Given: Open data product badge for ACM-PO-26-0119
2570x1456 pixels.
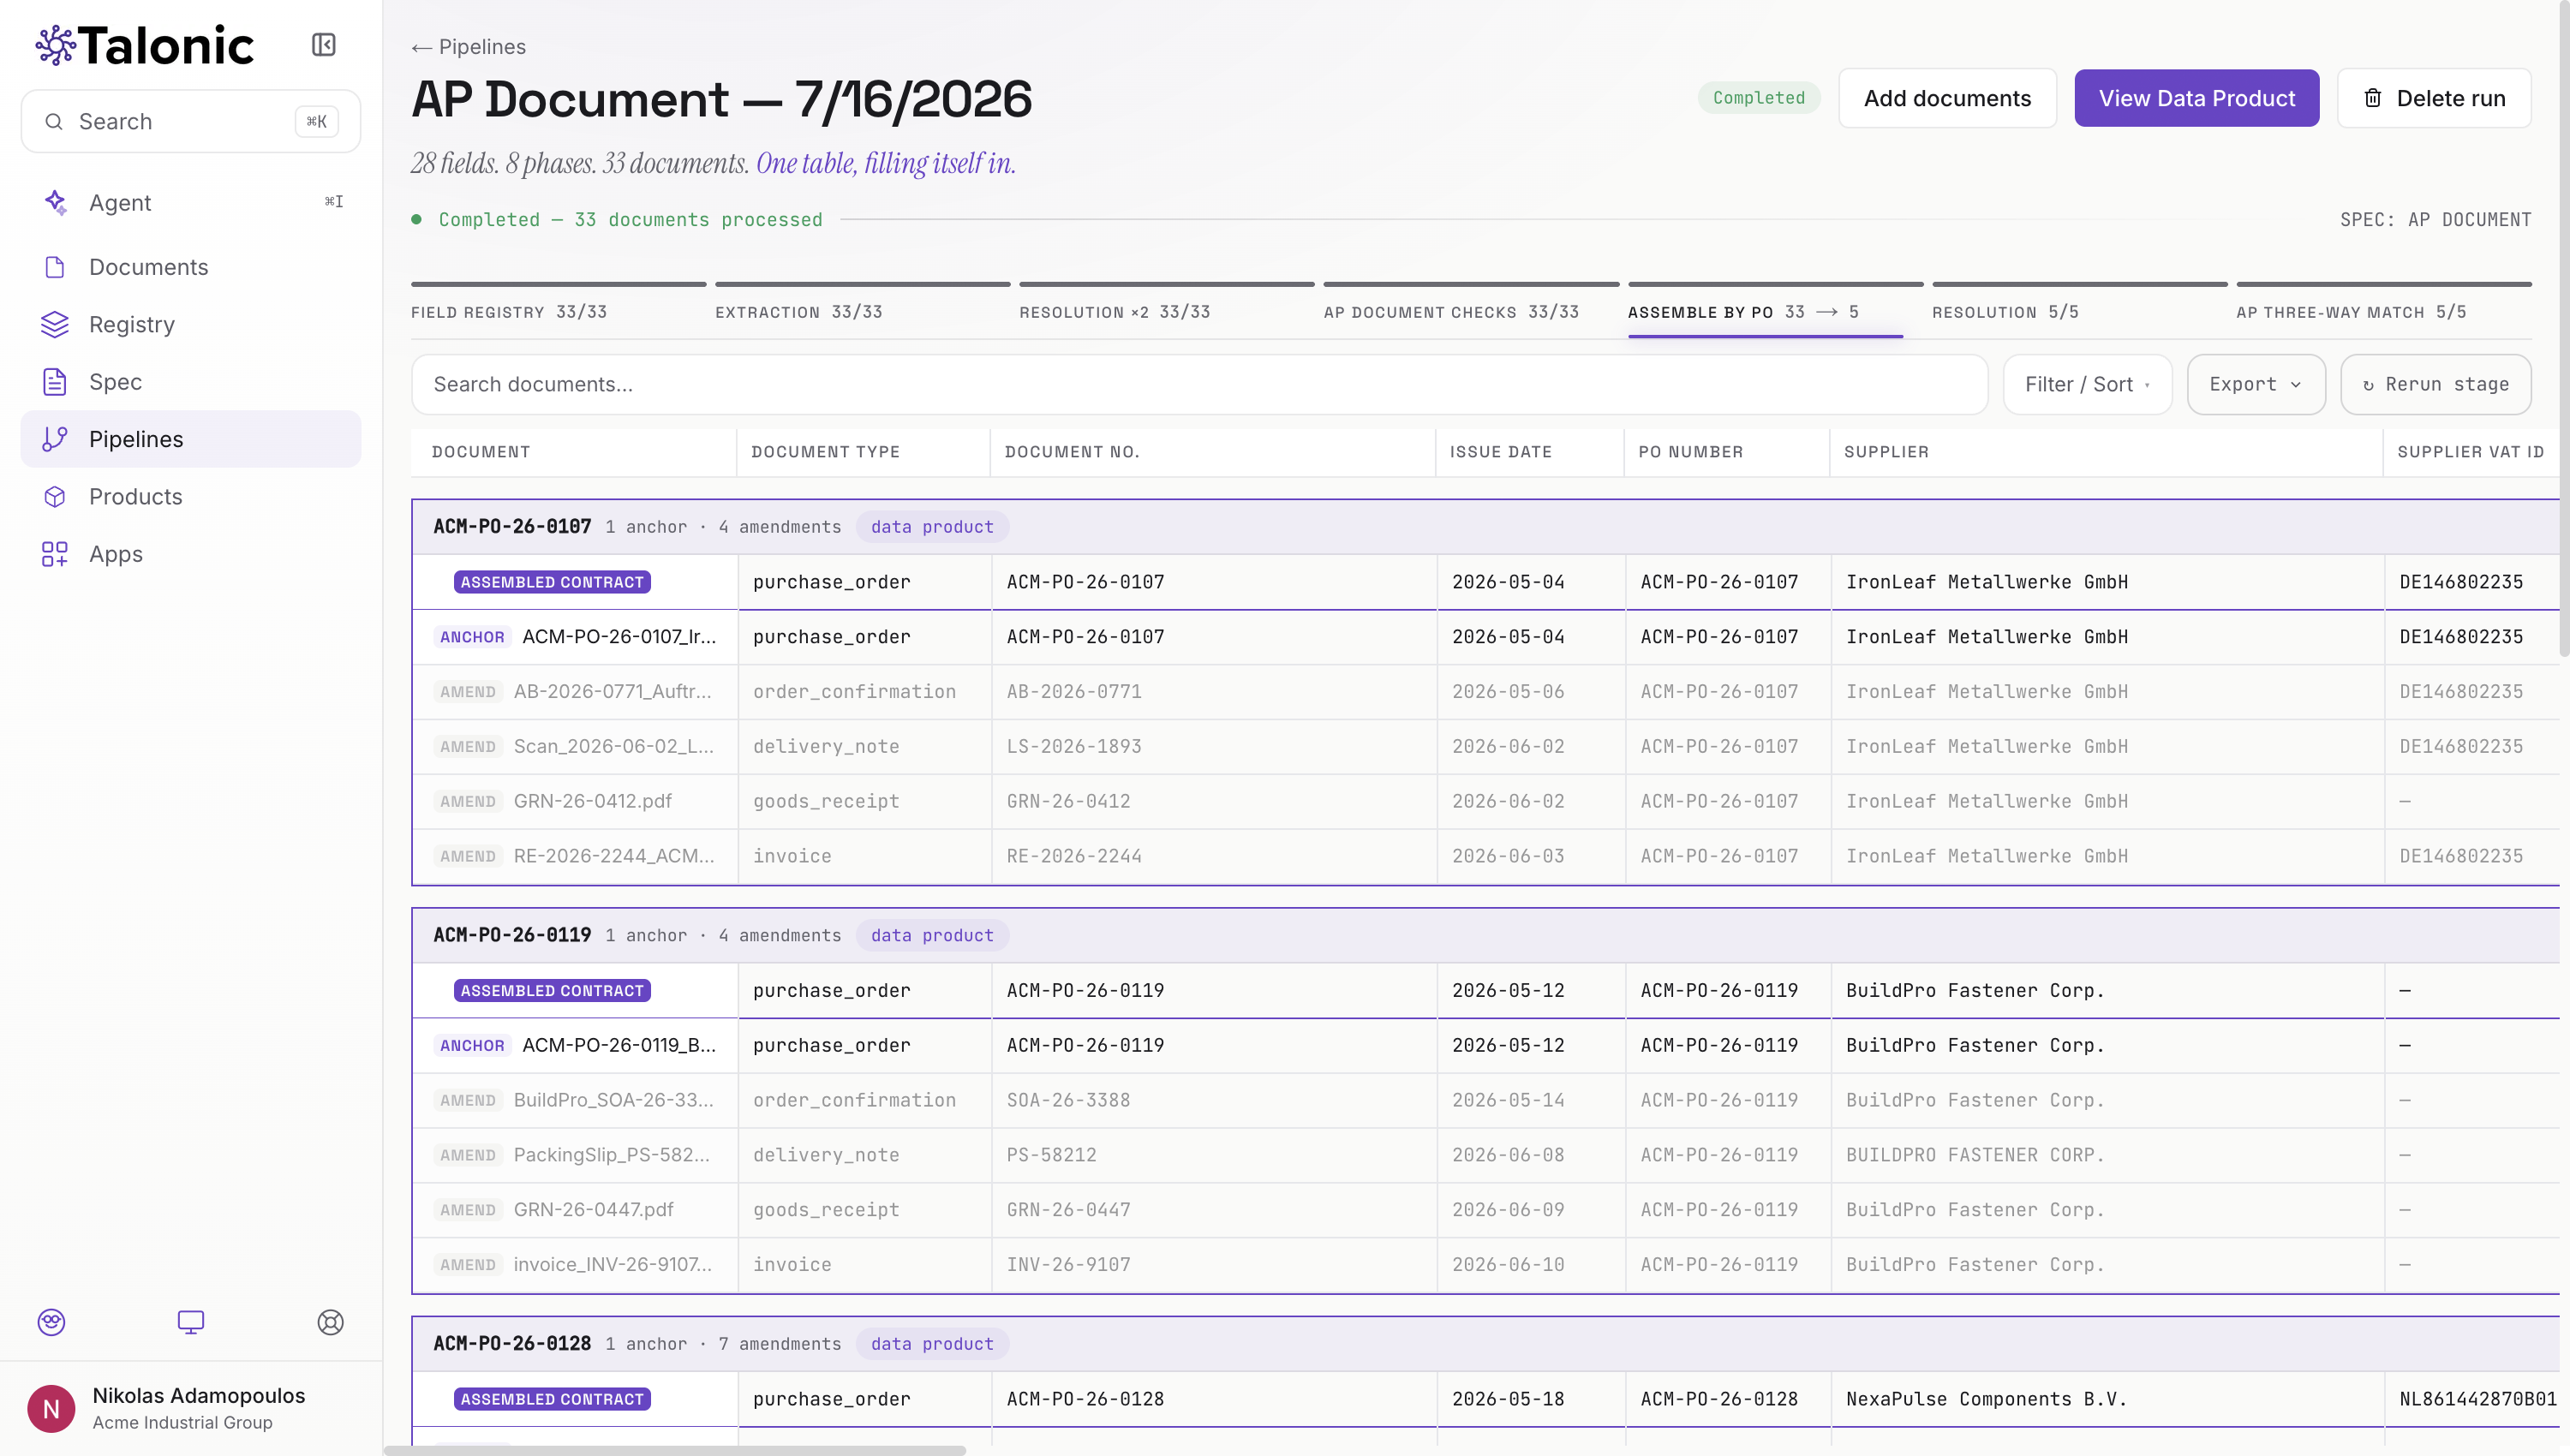Looking at the screenshot, I should point(932,935).
